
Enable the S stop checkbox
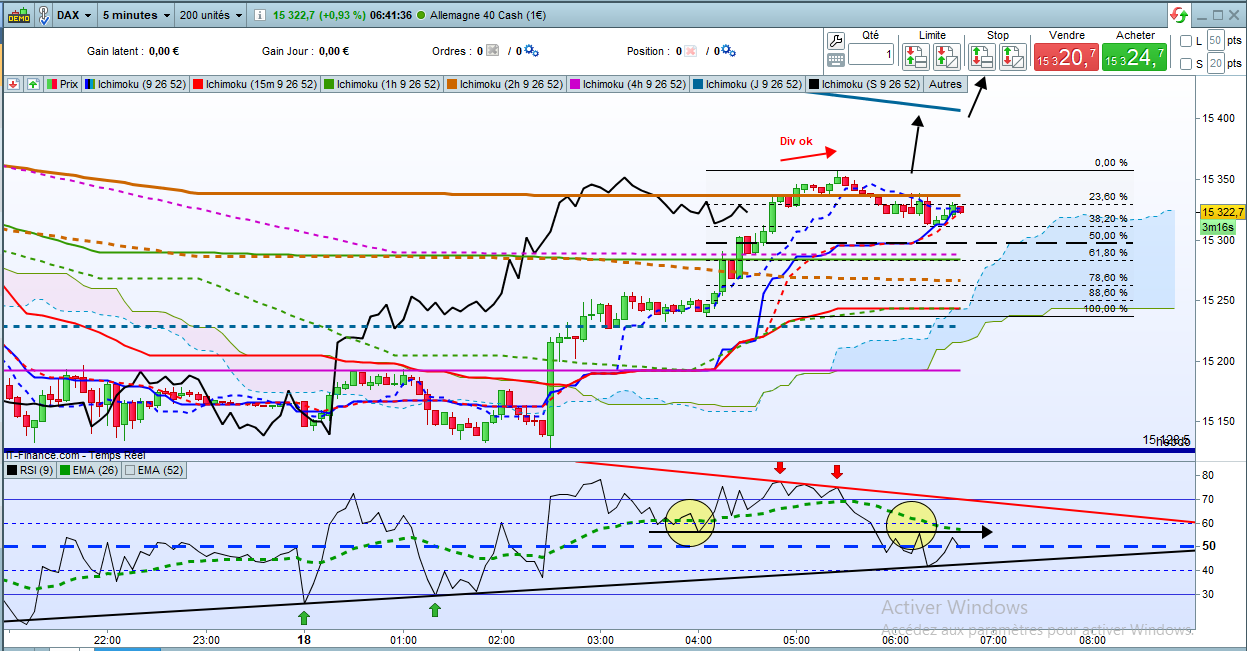[x=1185, y=65]
